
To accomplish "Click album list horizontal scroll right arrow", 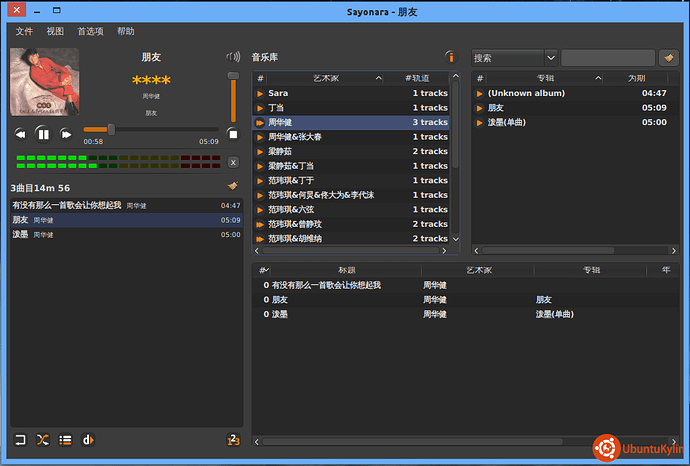I will pyautogui.click(x=673, y=250).
